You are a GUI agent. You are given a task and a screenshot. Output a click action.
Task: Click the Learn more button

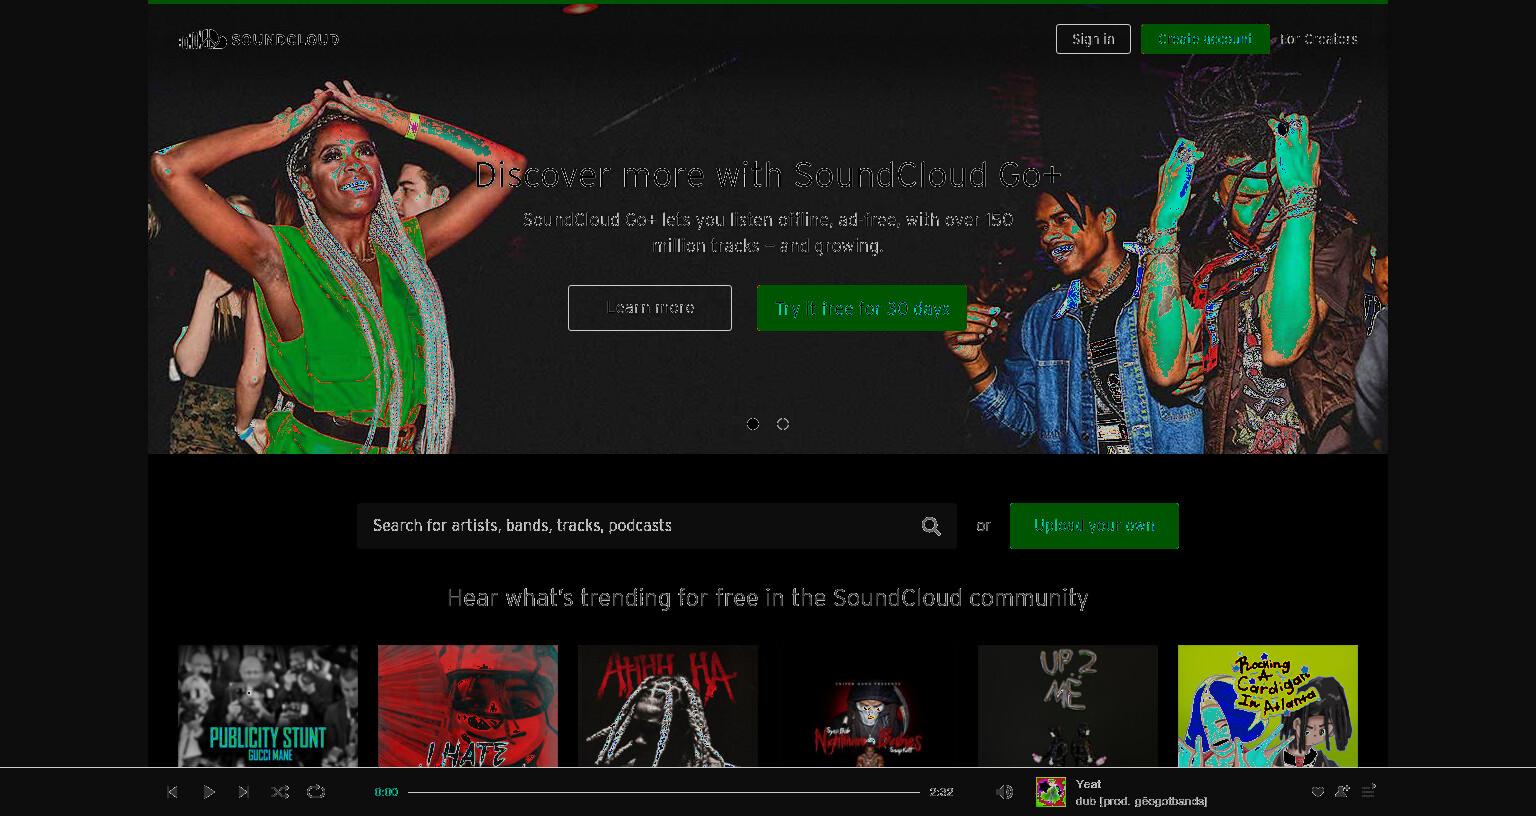click(x=650, y=308)
